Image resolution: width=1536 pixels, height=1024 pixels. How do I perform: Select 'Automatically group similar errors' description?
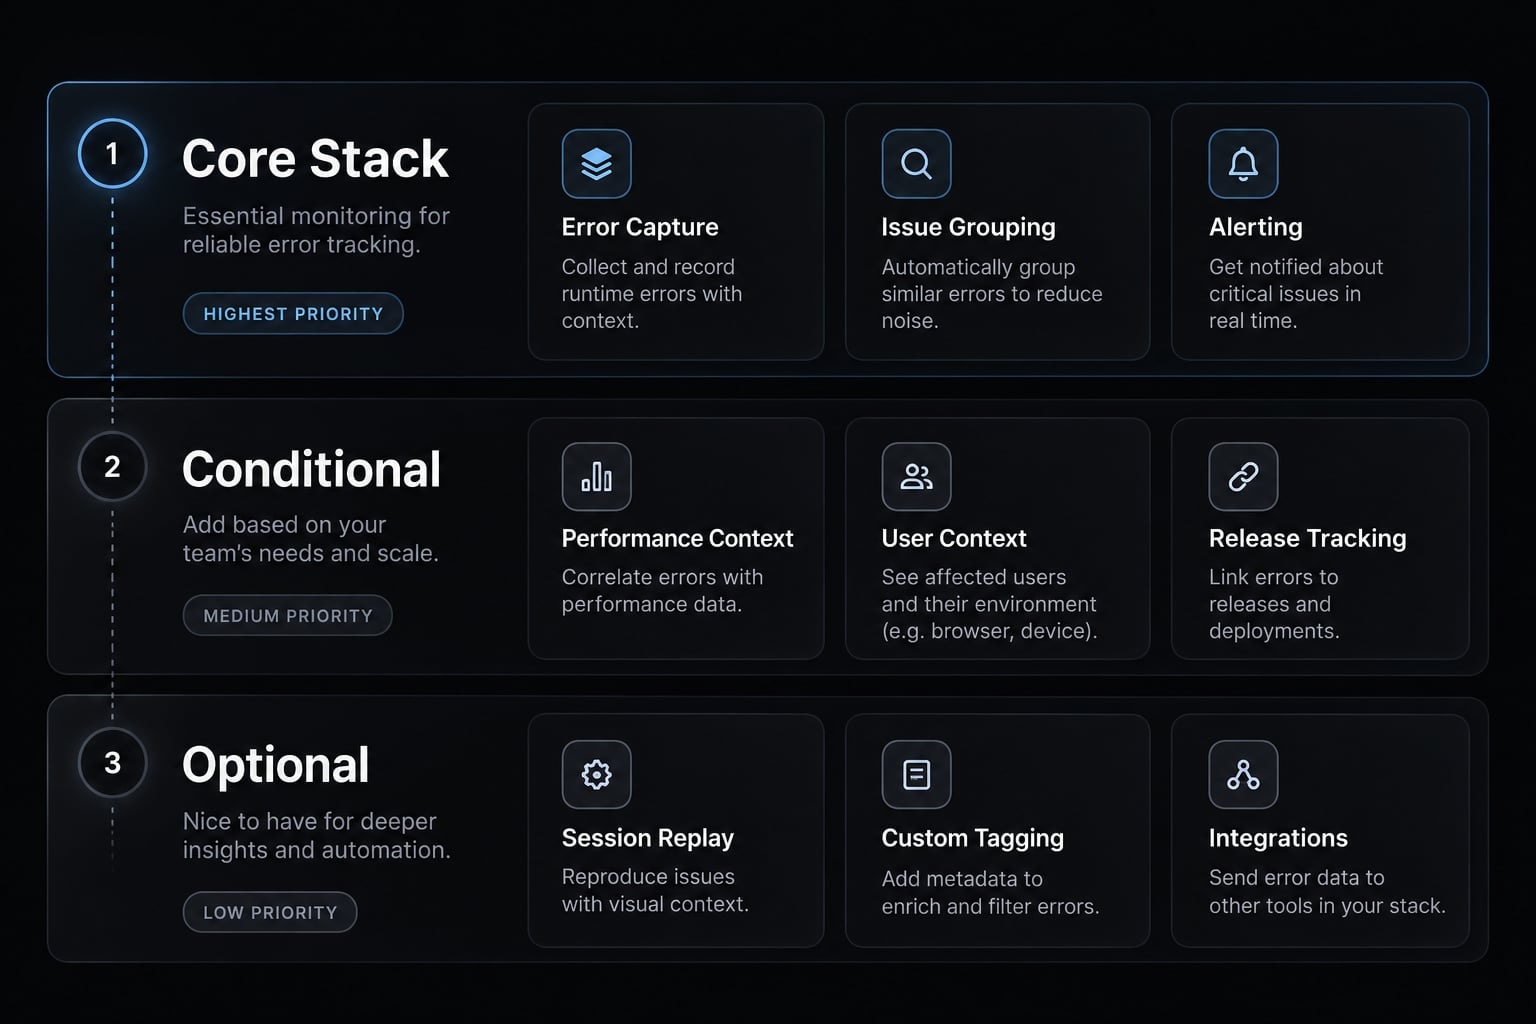coord(992,294)
